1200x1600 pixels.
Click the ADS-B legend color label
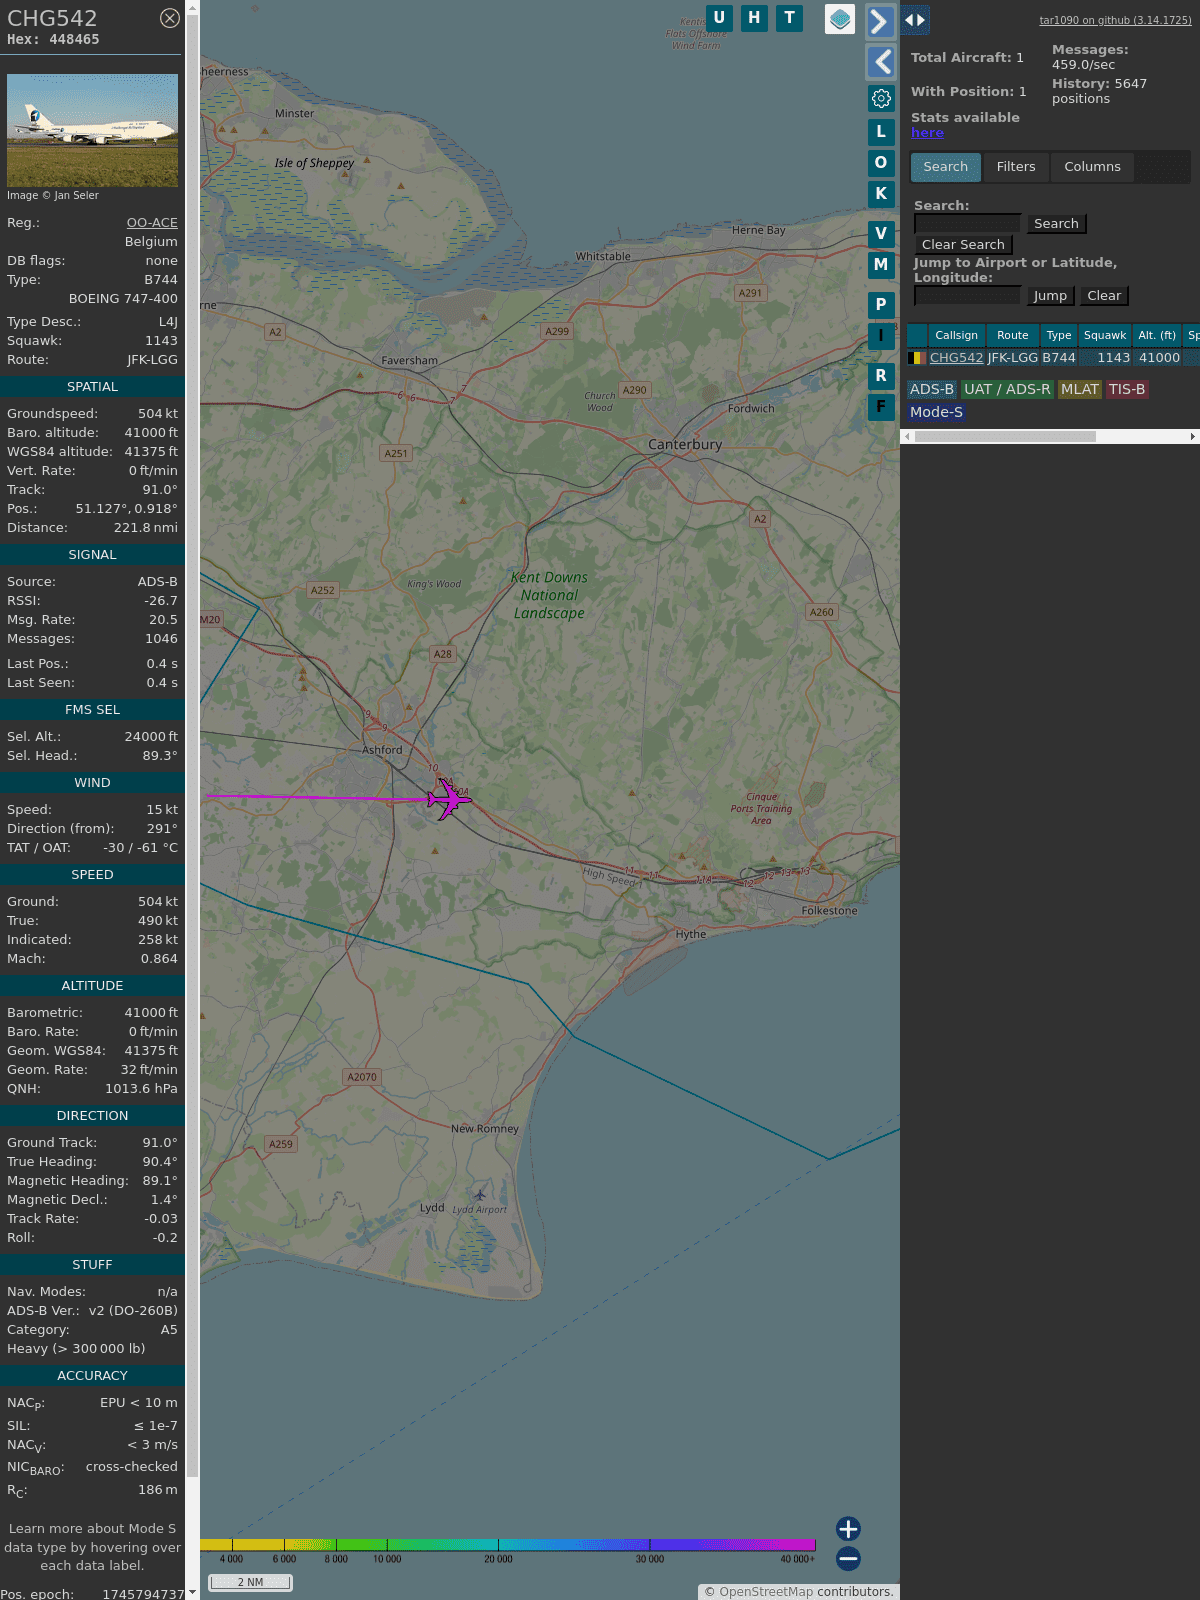[x=932, y=390]
